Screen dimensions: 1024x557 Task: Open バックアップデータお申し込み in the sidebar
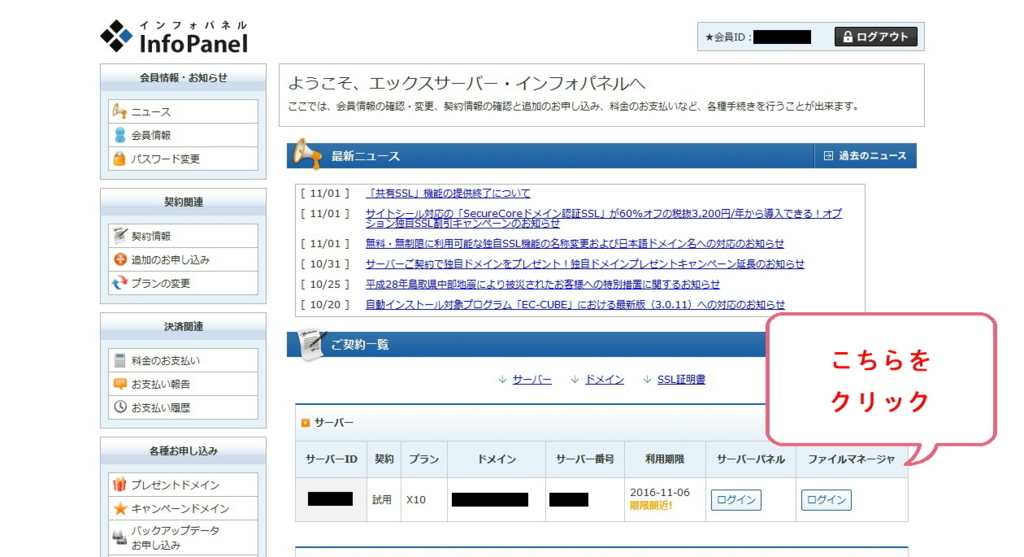184,538
